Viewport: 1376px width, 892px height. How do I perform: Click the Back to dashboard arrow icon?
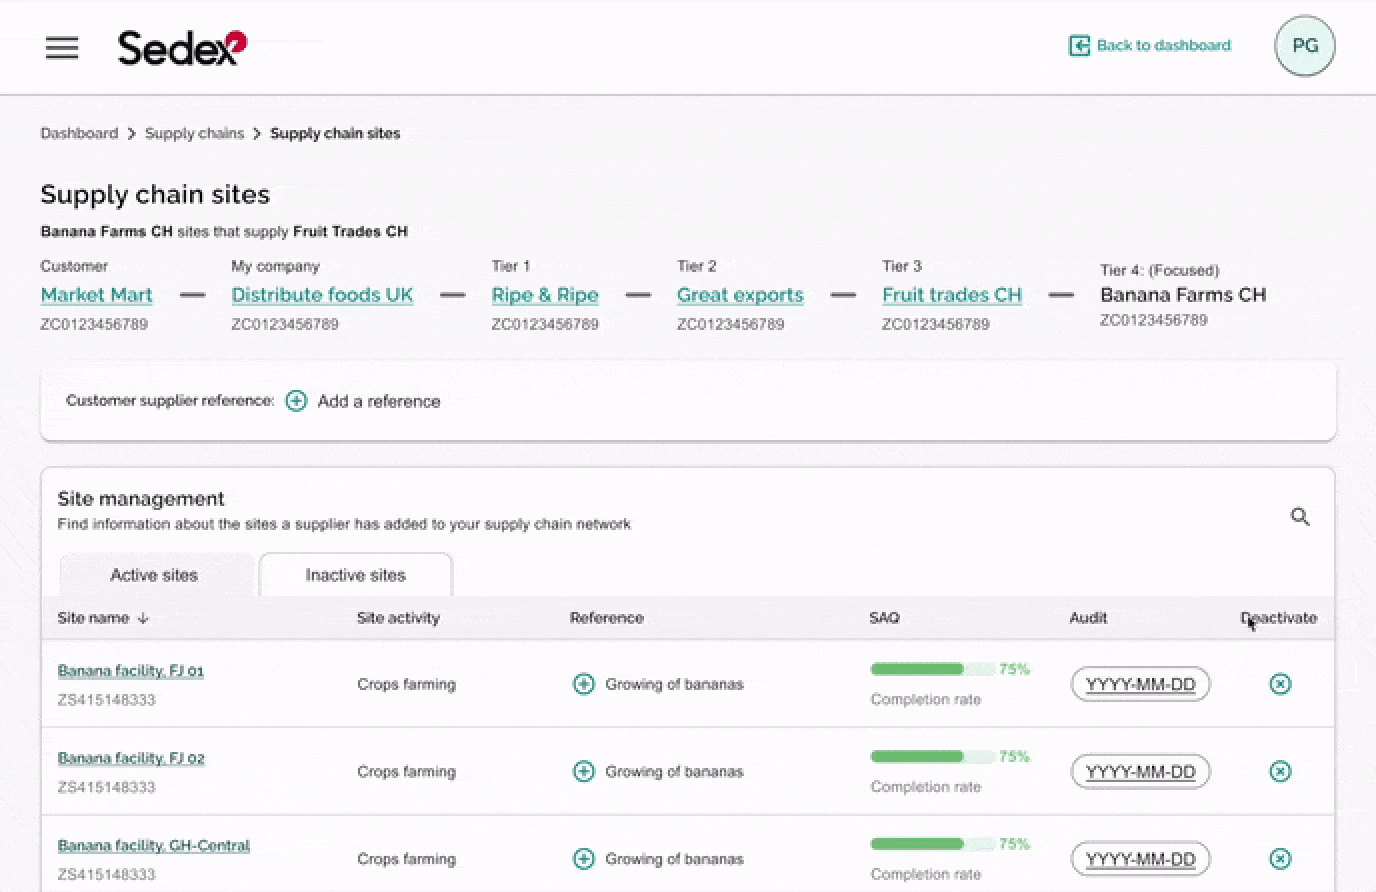[x=1079, y=45]
